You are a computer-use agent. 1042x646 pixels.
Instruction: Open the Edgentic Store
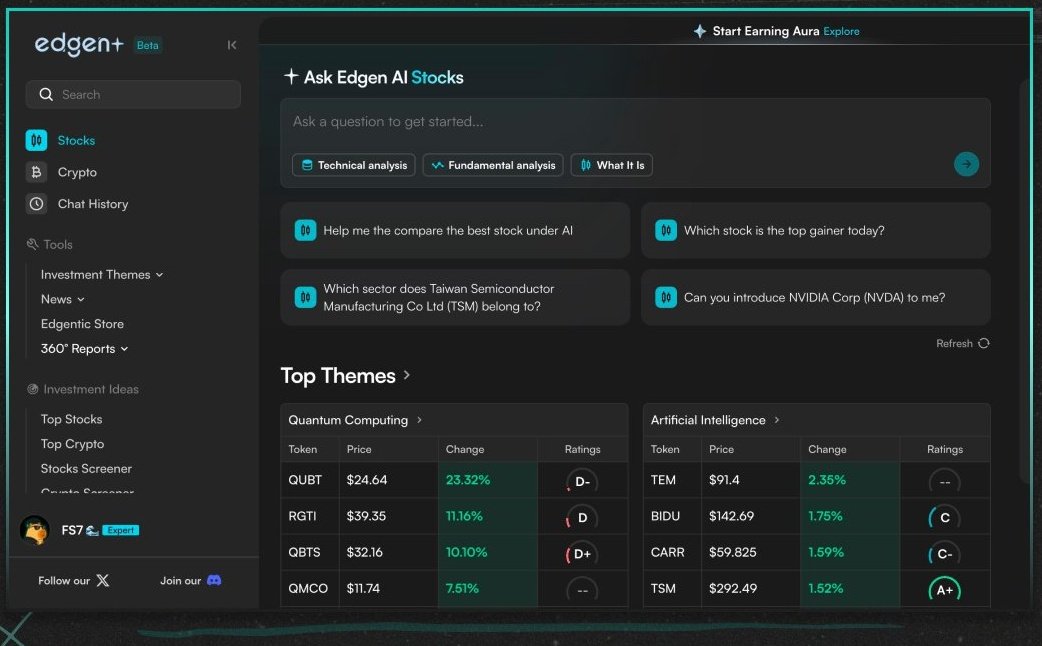[82, 324]
